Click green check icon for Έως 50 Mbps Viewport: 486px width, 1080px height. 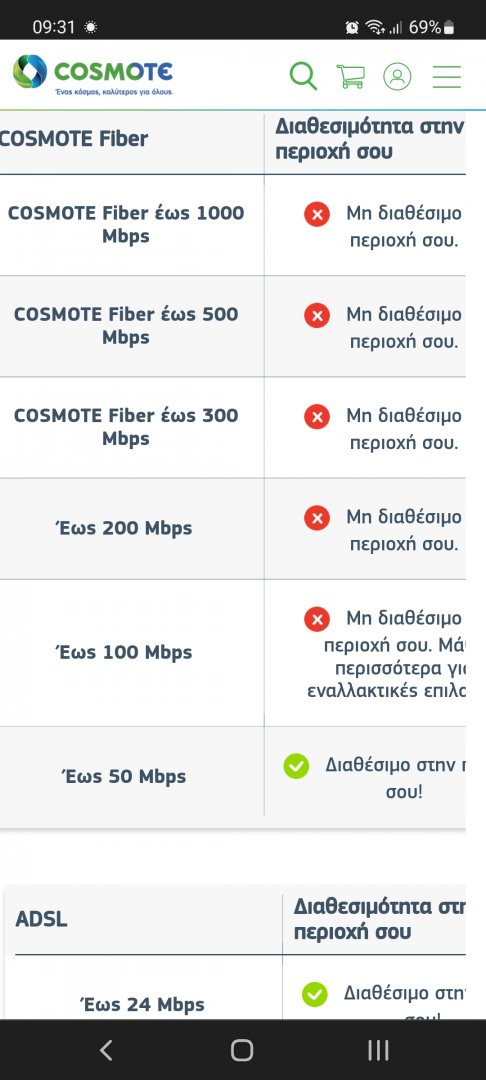[296, 766]
